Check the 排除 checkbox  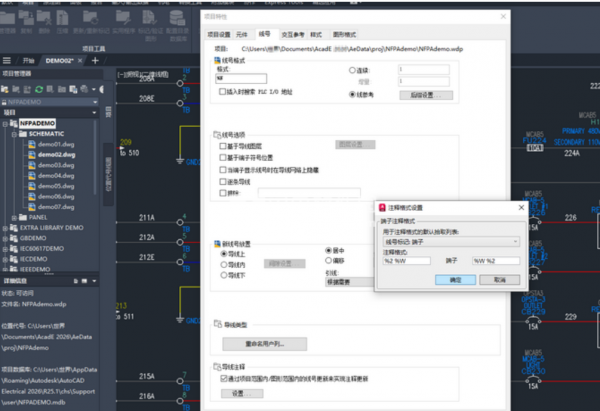pyautogui.click(x=223, y=193)
